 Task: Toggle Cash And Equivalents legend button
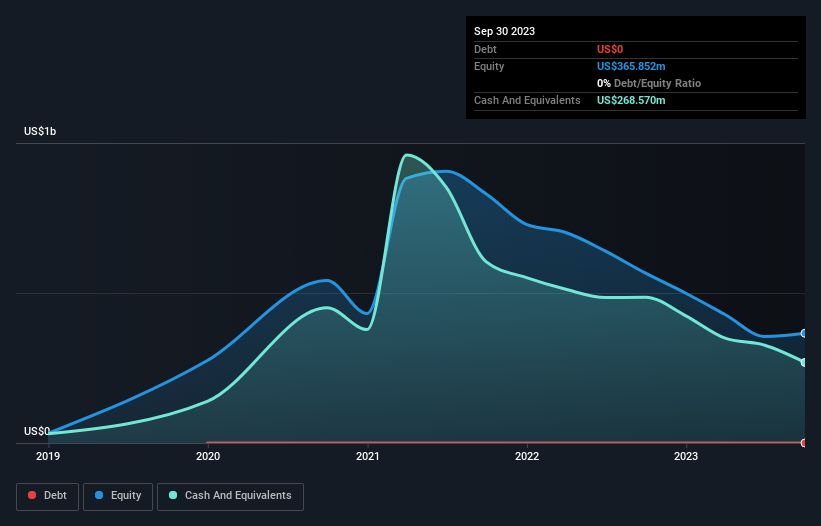pos(230,496)
